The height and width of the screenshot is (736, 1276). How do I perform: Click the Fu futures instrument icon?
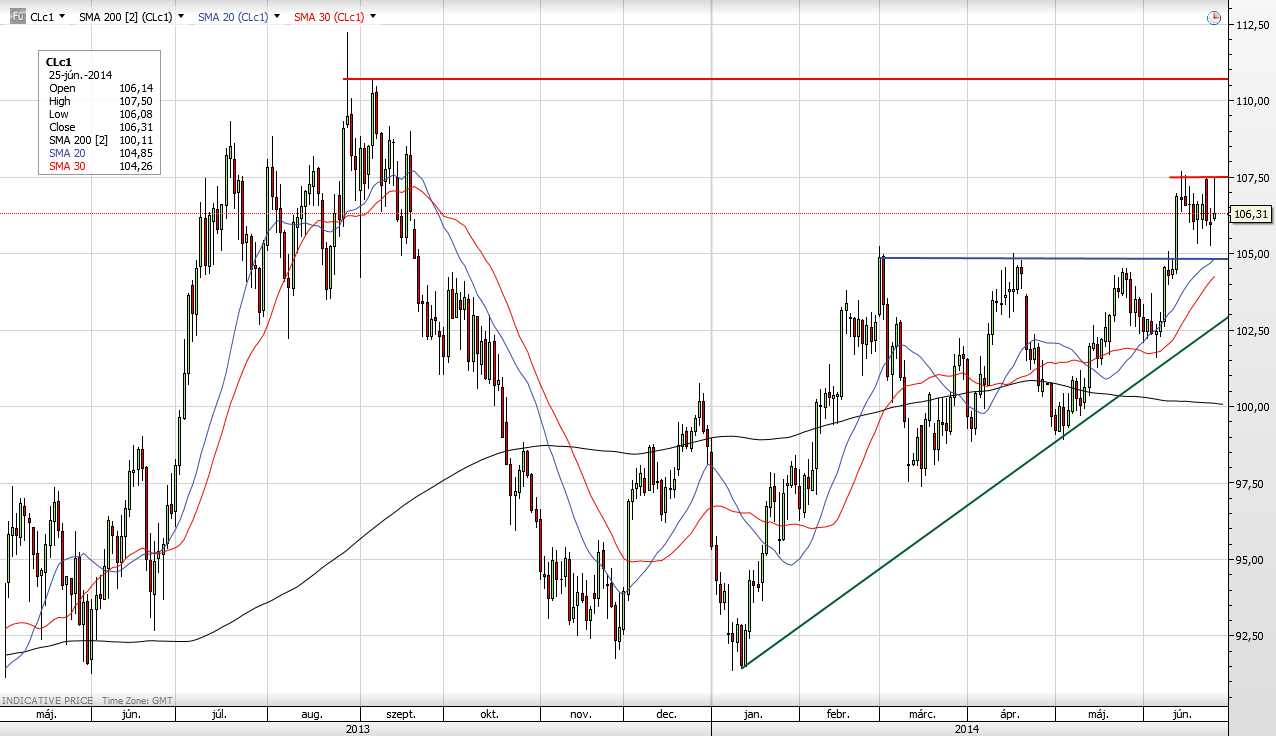point(16,16)
